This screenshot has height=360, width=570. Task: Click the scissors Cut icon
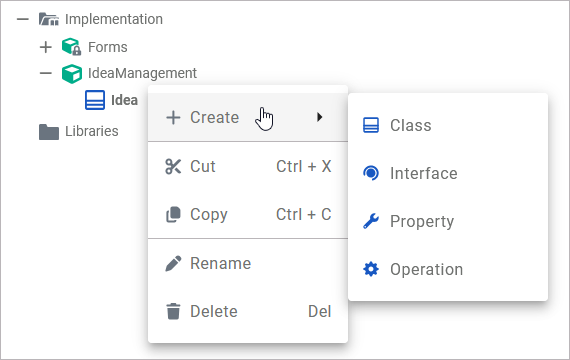173,167
